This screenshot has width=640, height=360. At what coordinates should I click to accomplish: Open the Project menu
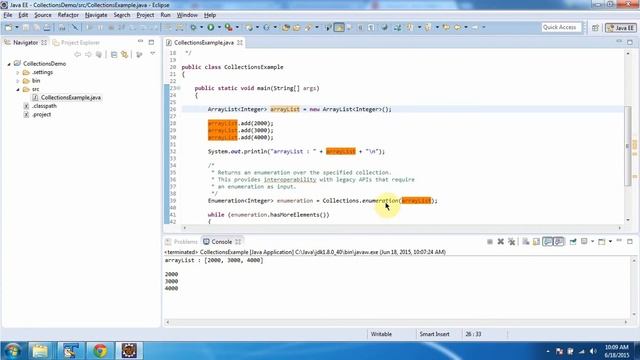[145, 15]
